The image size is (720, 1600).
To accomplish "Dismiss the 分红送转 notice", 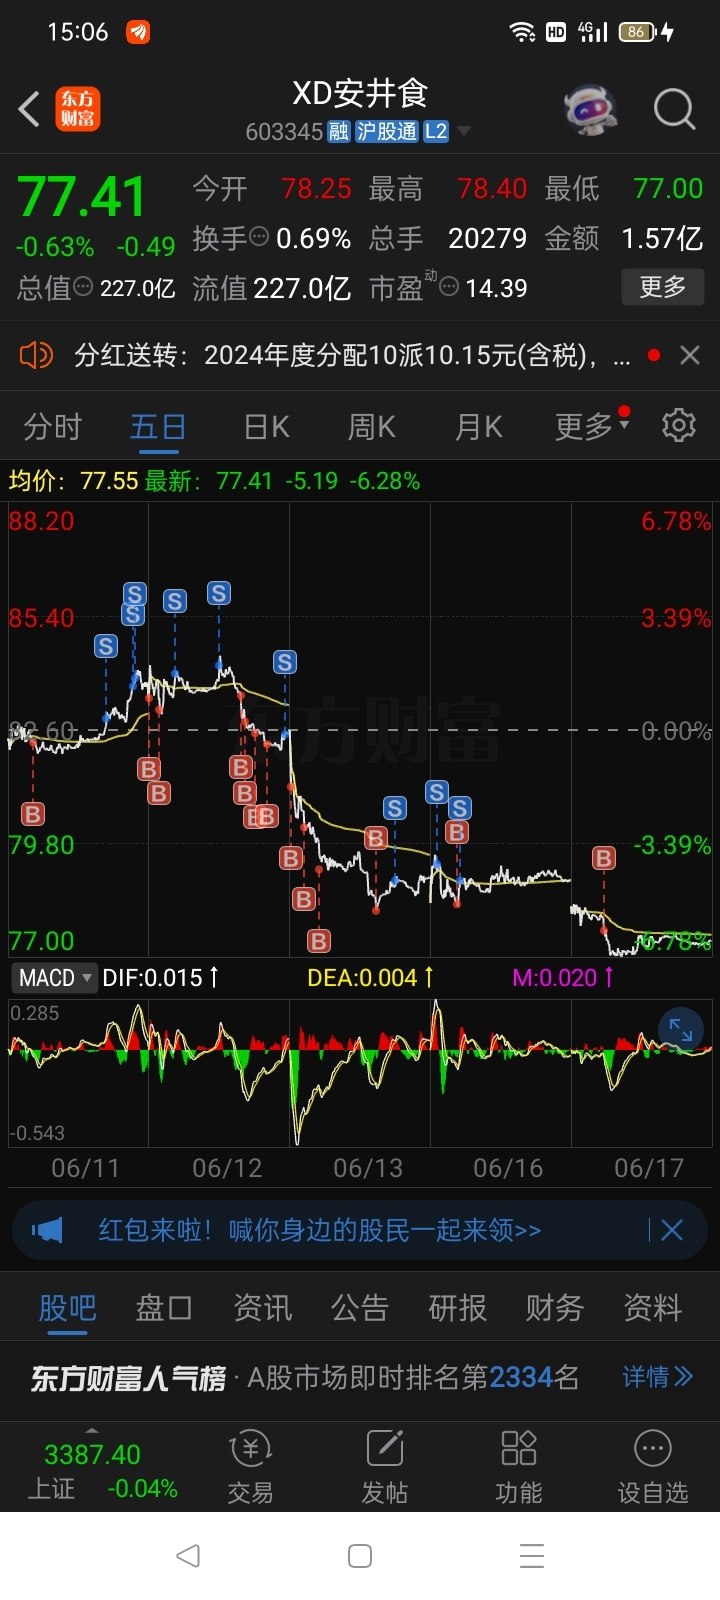I will (689, 355).
